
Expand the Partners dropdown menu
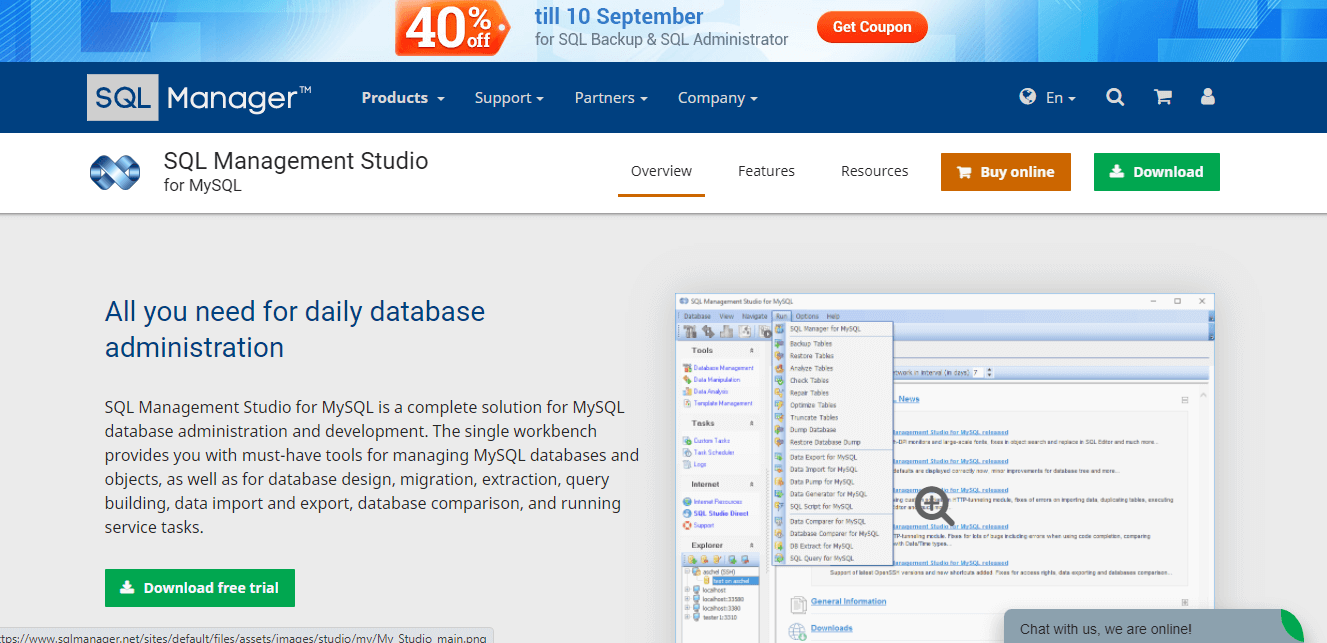[x=611, y=98]
